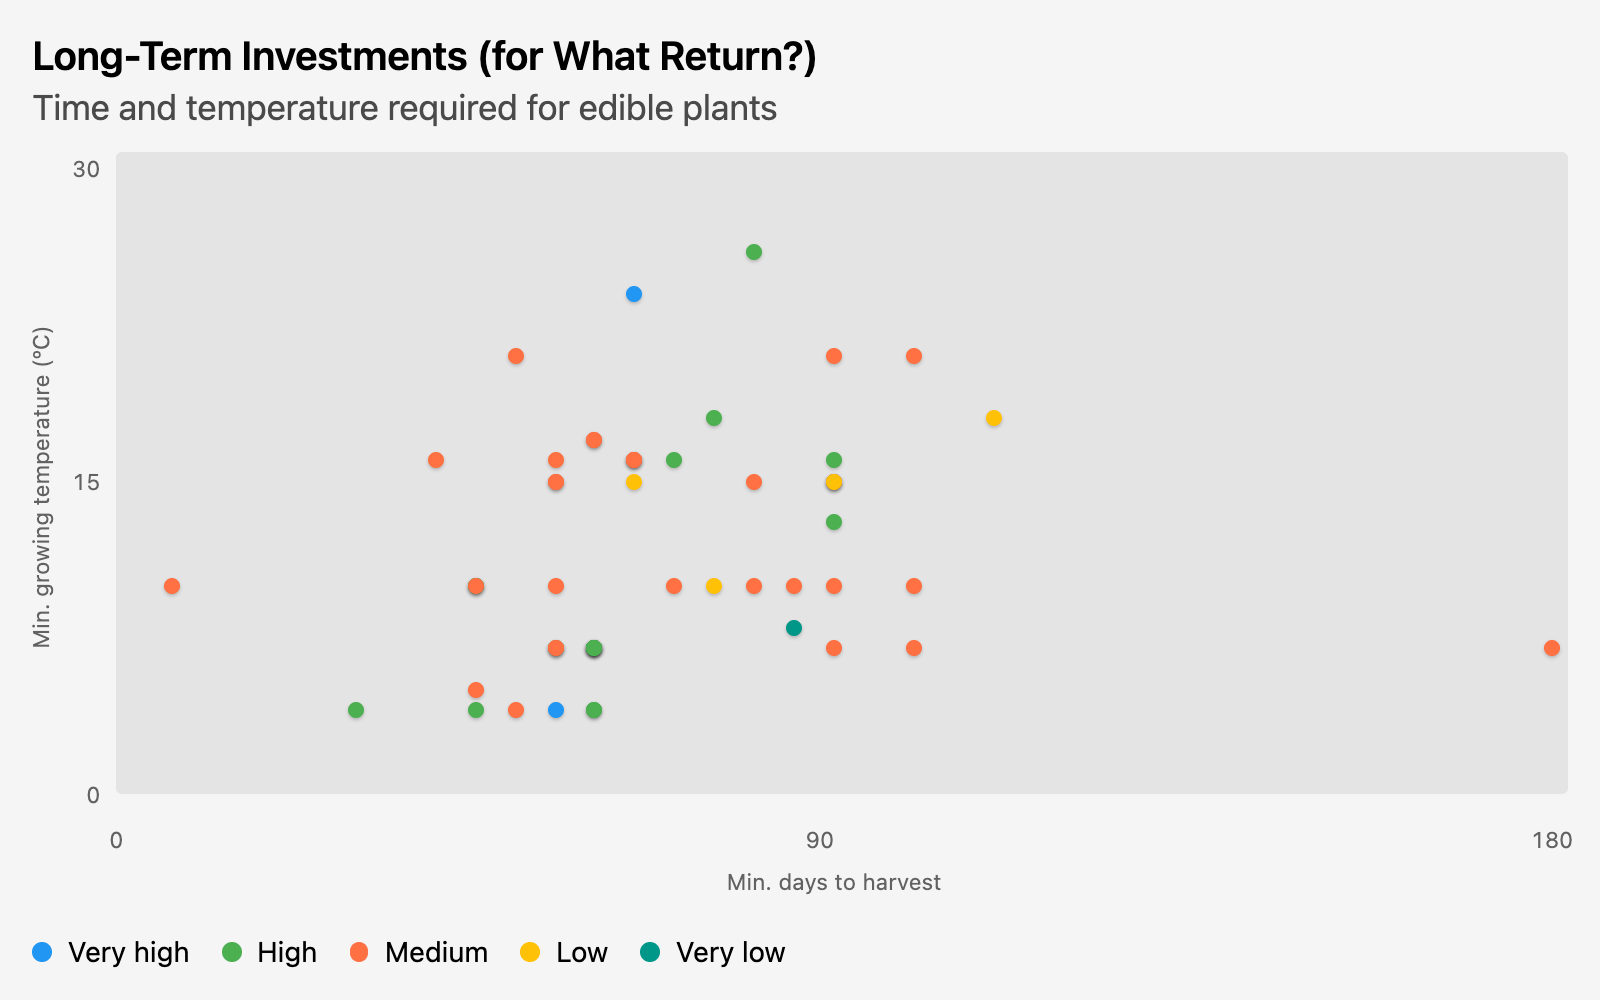Image resolution: width=1600 pixels, height=1000 pixels.
Task: Toggle the Very low legend label
Action: [x=730, y=953]
